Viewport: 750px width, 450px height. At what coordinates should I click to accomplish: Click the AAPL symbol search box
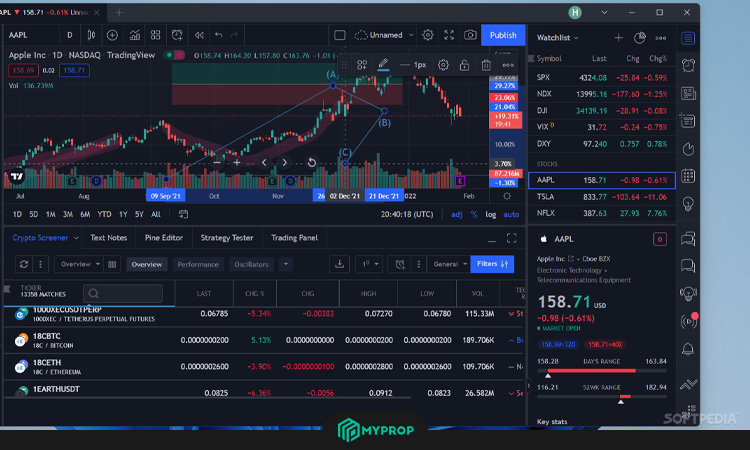(31, 35)
